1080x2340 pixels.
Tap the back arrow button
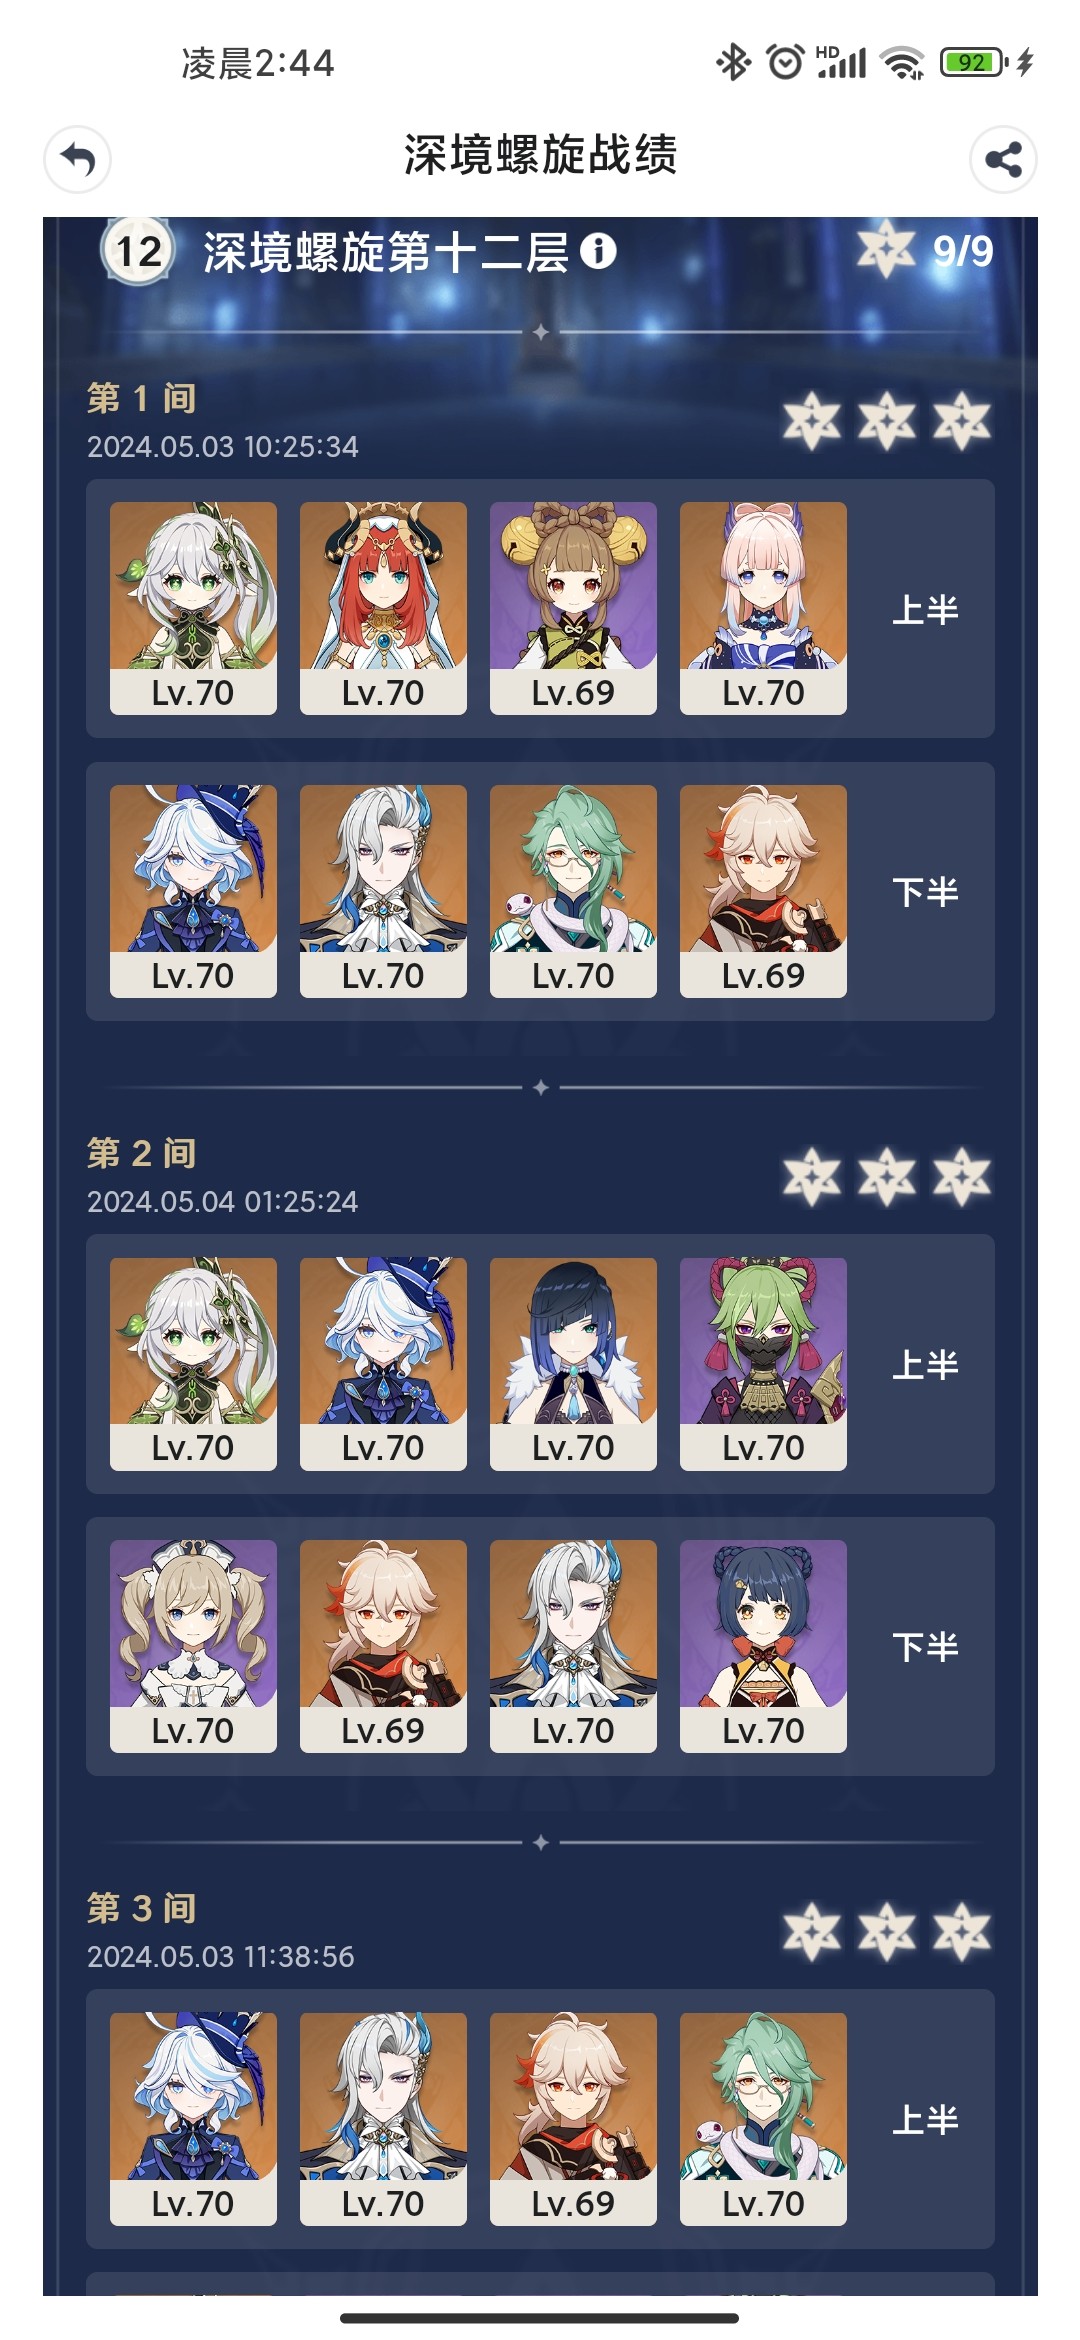pyautogui.click(x=77, y=159)
